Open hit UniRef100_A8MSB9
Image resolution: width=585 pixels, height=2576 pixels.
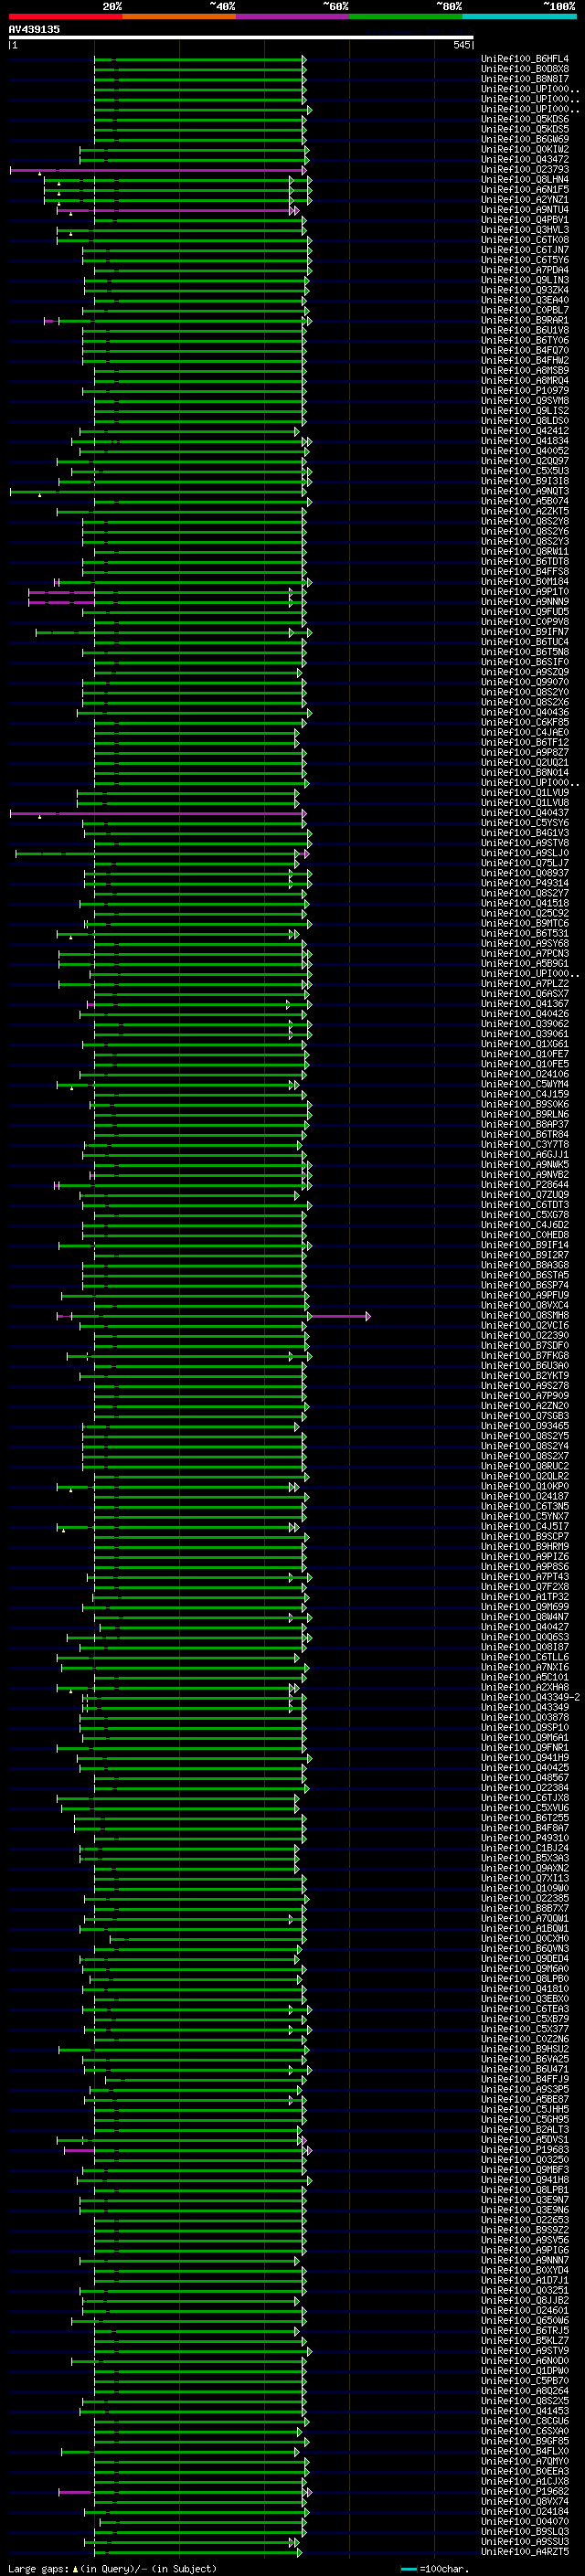point(524,371)
